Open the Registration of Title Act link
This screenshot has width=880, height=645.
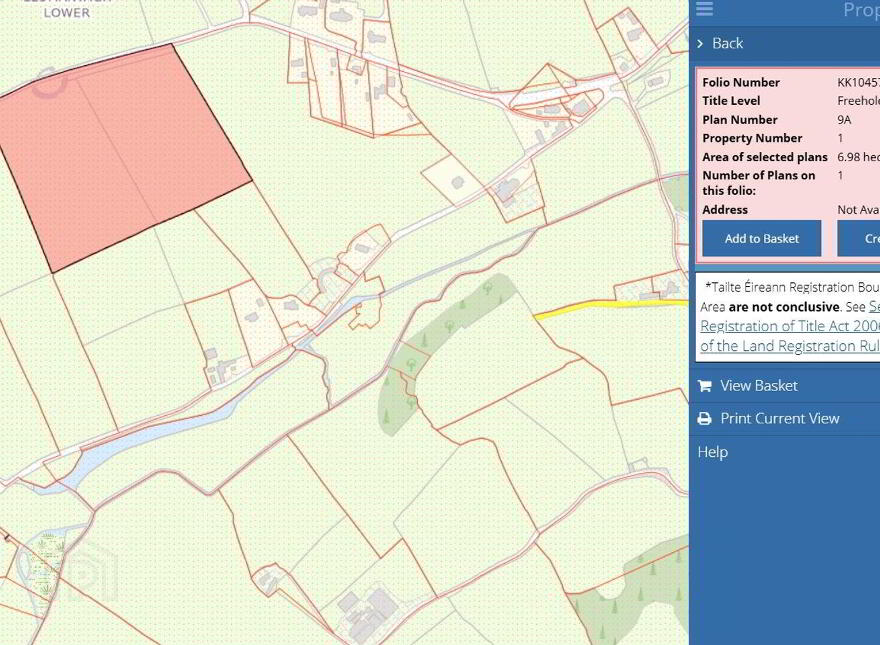(790, 326)
